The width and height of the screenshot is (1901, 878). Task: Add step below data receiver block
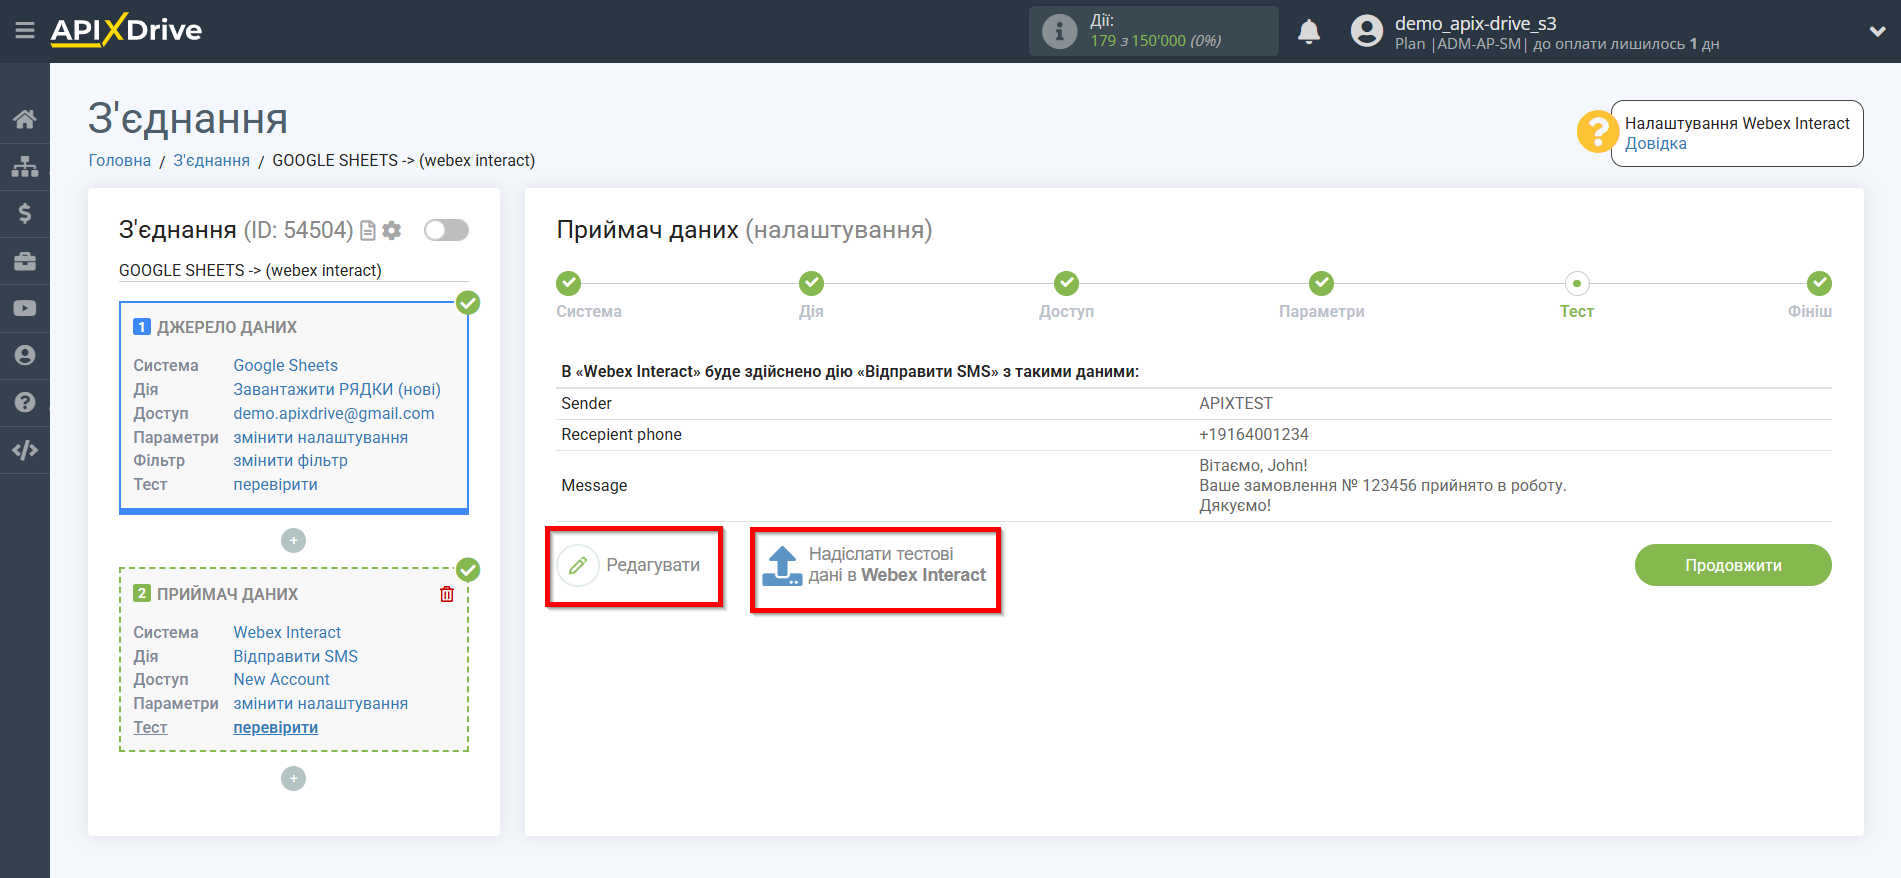(293, 779)
